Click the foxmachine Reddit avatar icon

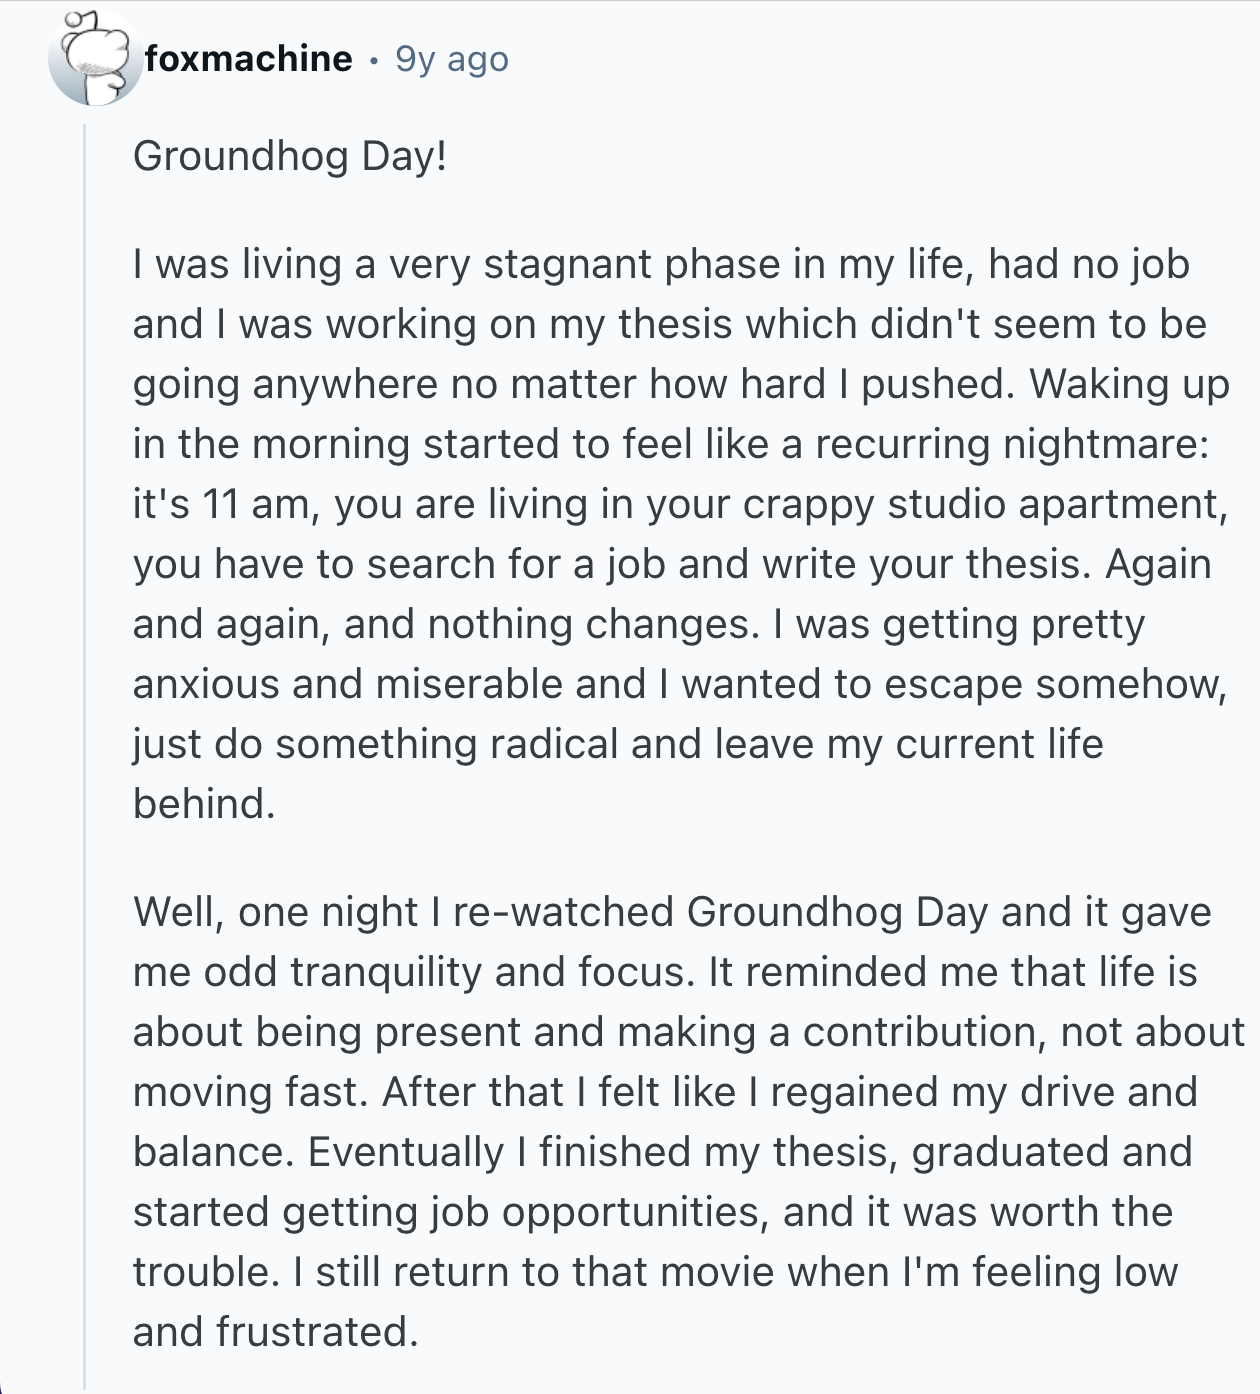(x=96, y=60)
